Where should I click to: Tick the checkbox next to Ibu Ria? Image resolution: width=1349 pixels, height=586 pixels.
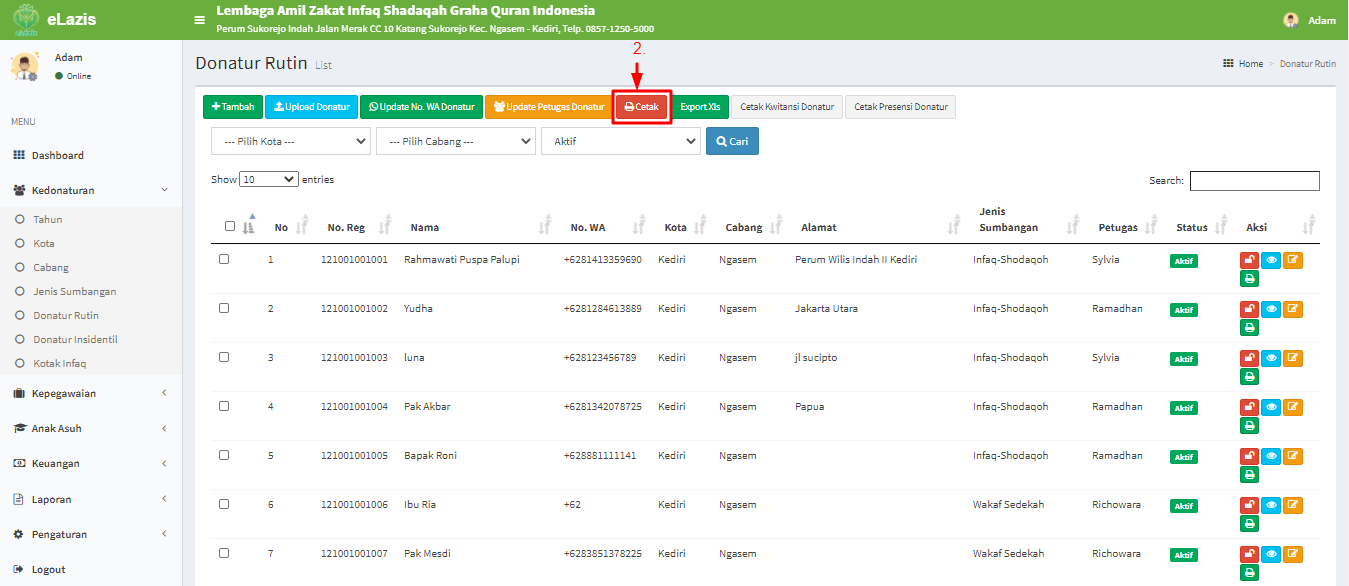click(225, 504)
